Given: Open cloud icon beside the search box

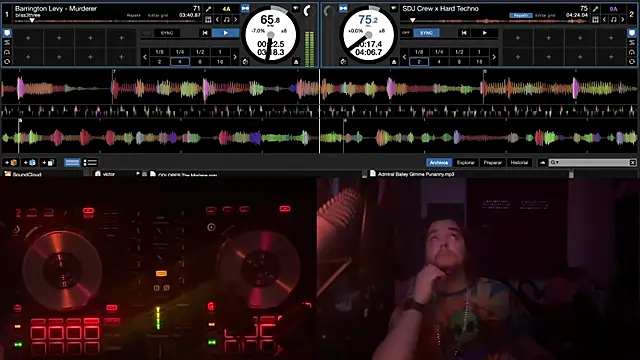Looking at the screenshot, I should click(542, 162).
